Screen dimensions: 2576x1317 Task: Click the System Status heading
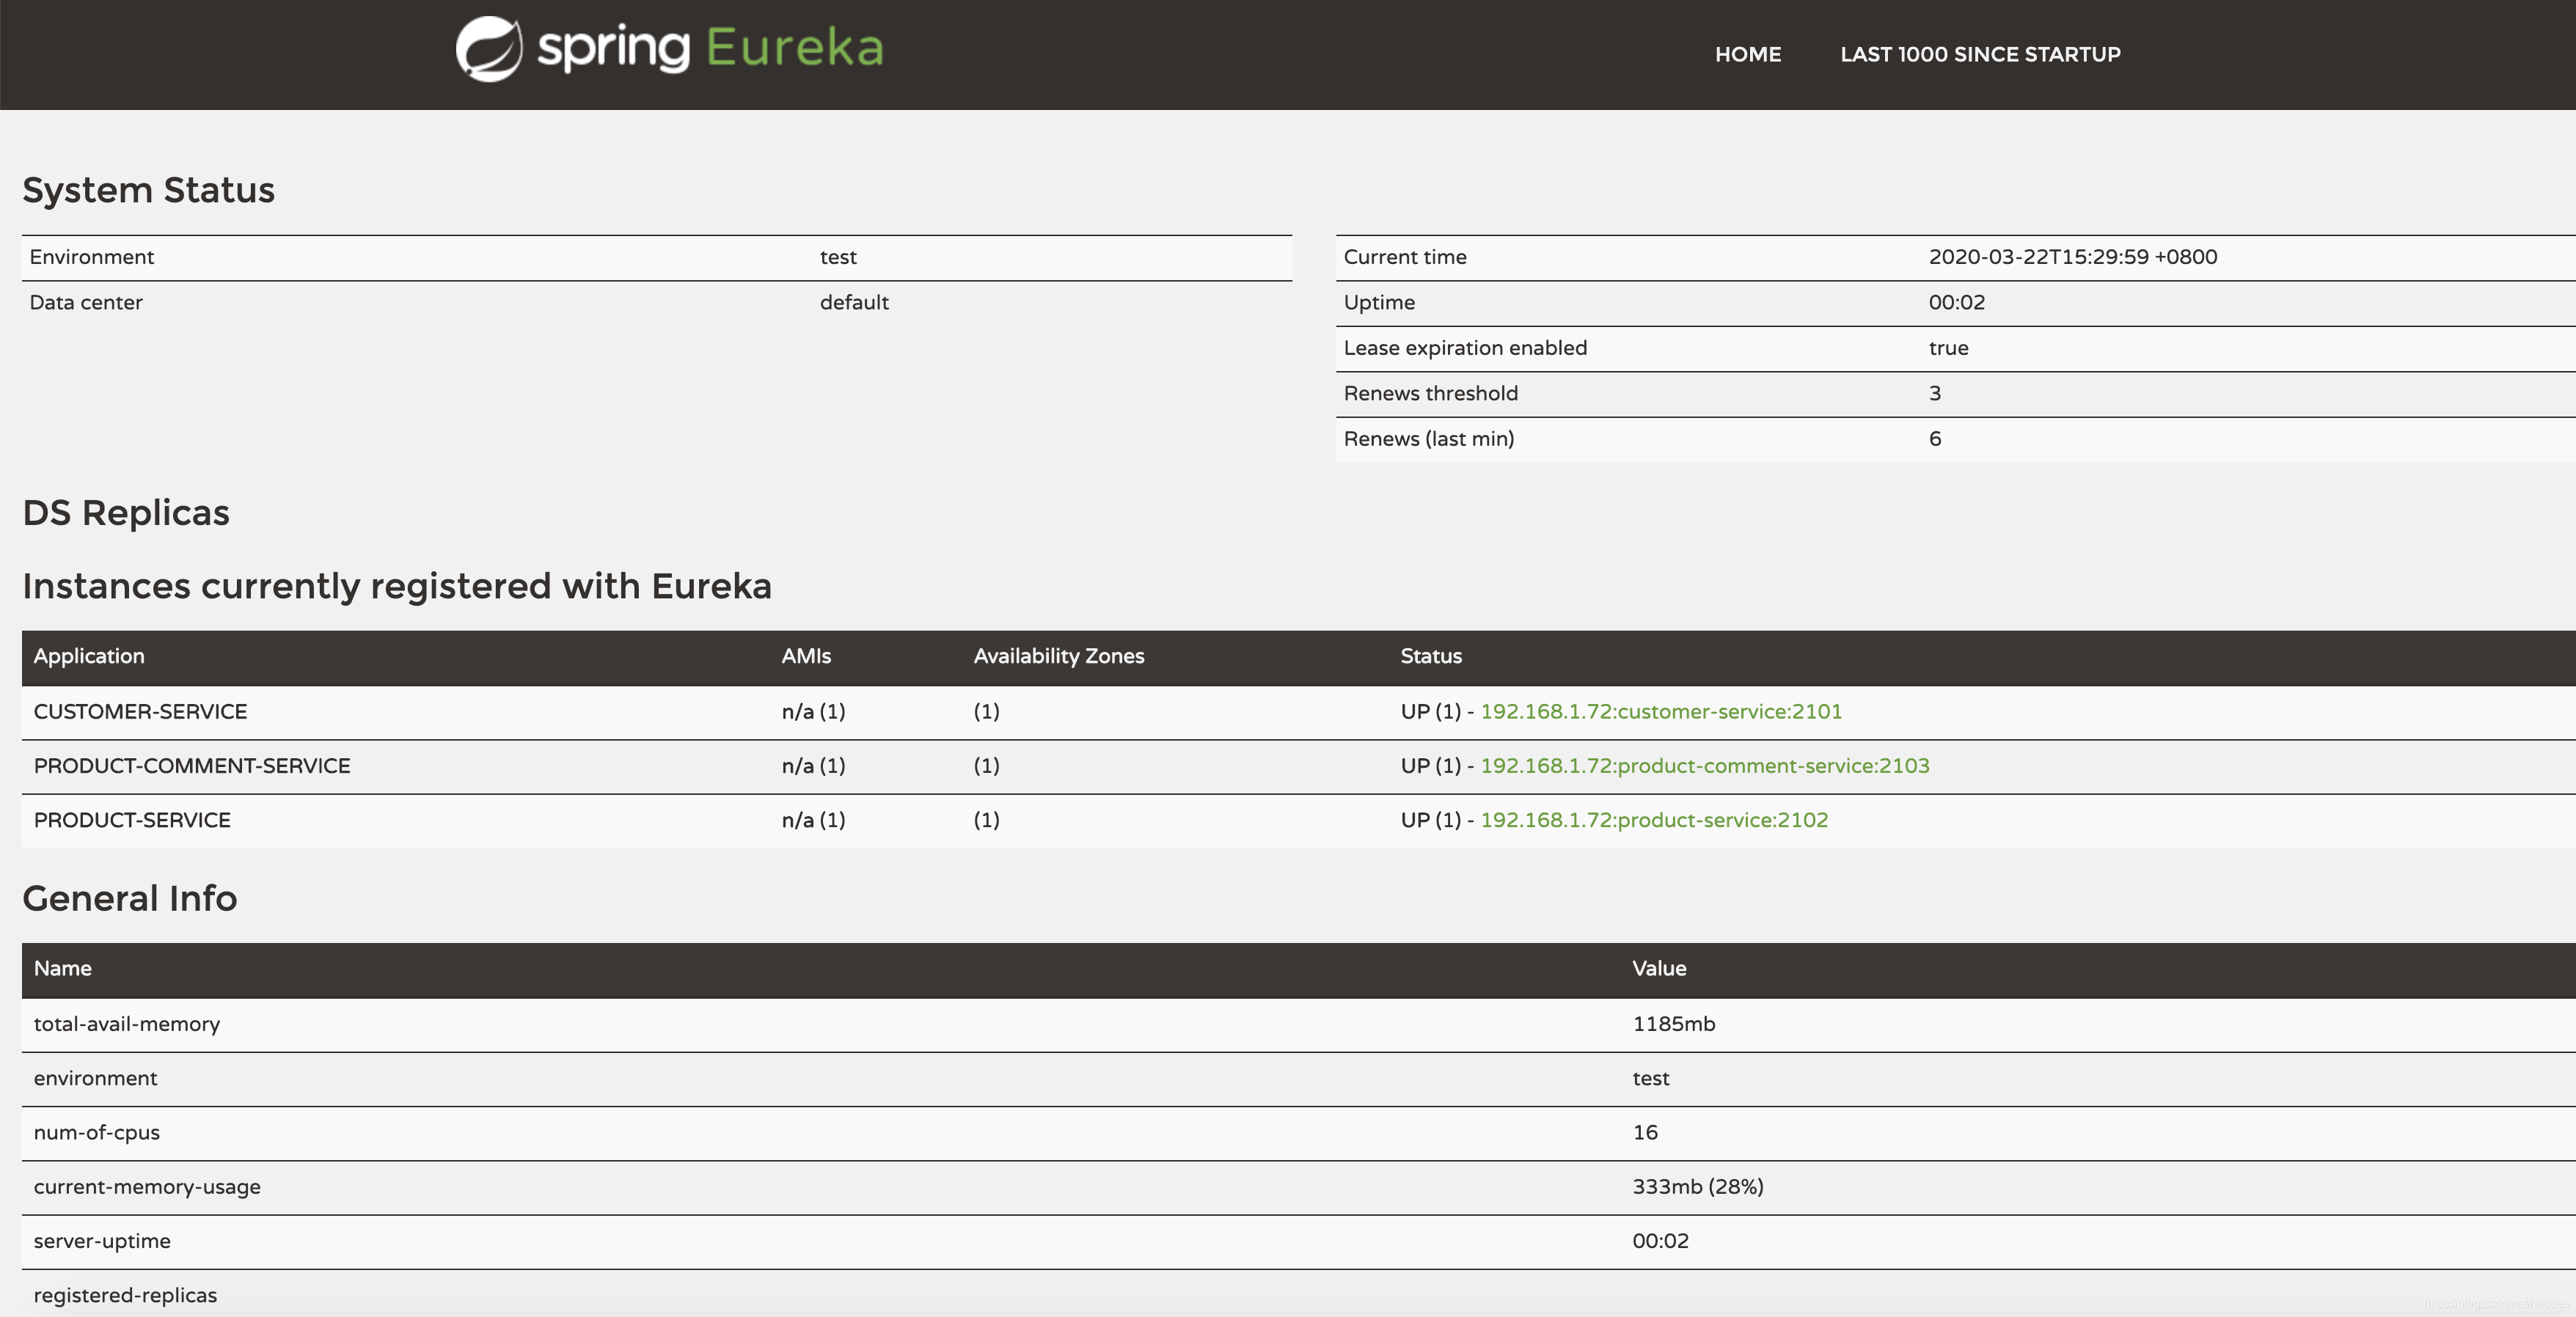(148, 190)
